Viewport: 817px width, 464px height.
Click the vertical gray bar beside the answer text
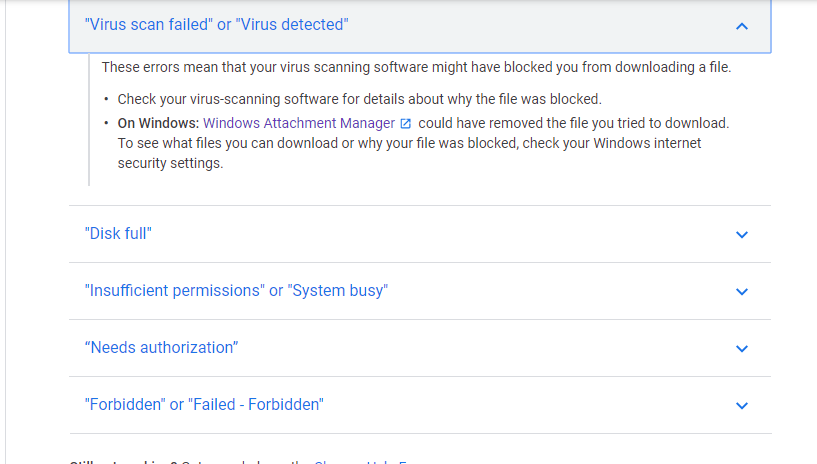[x=89, y=119]
